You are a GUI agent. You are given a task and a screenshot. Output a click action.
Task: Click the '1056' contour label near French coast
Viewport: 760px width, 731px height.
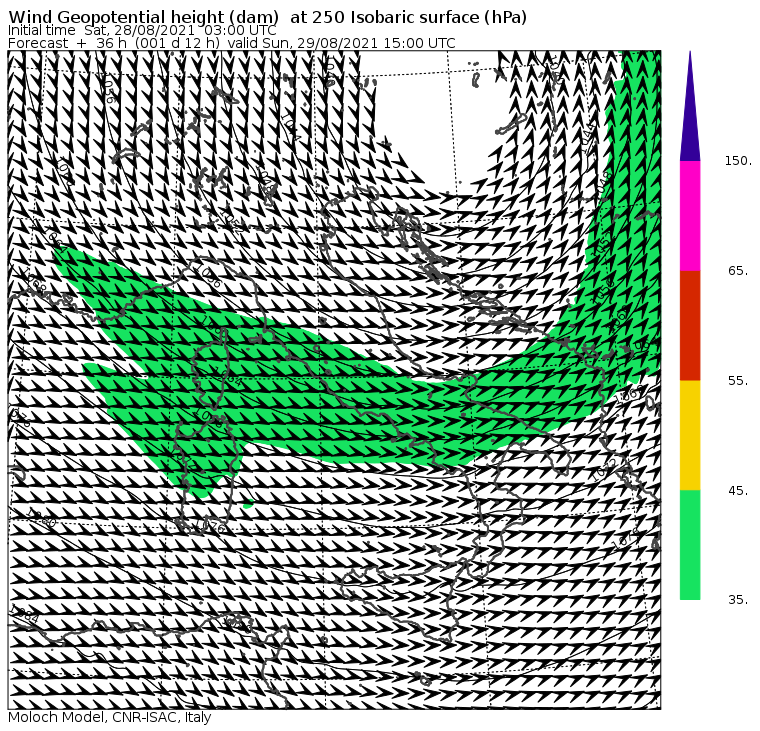209,278
